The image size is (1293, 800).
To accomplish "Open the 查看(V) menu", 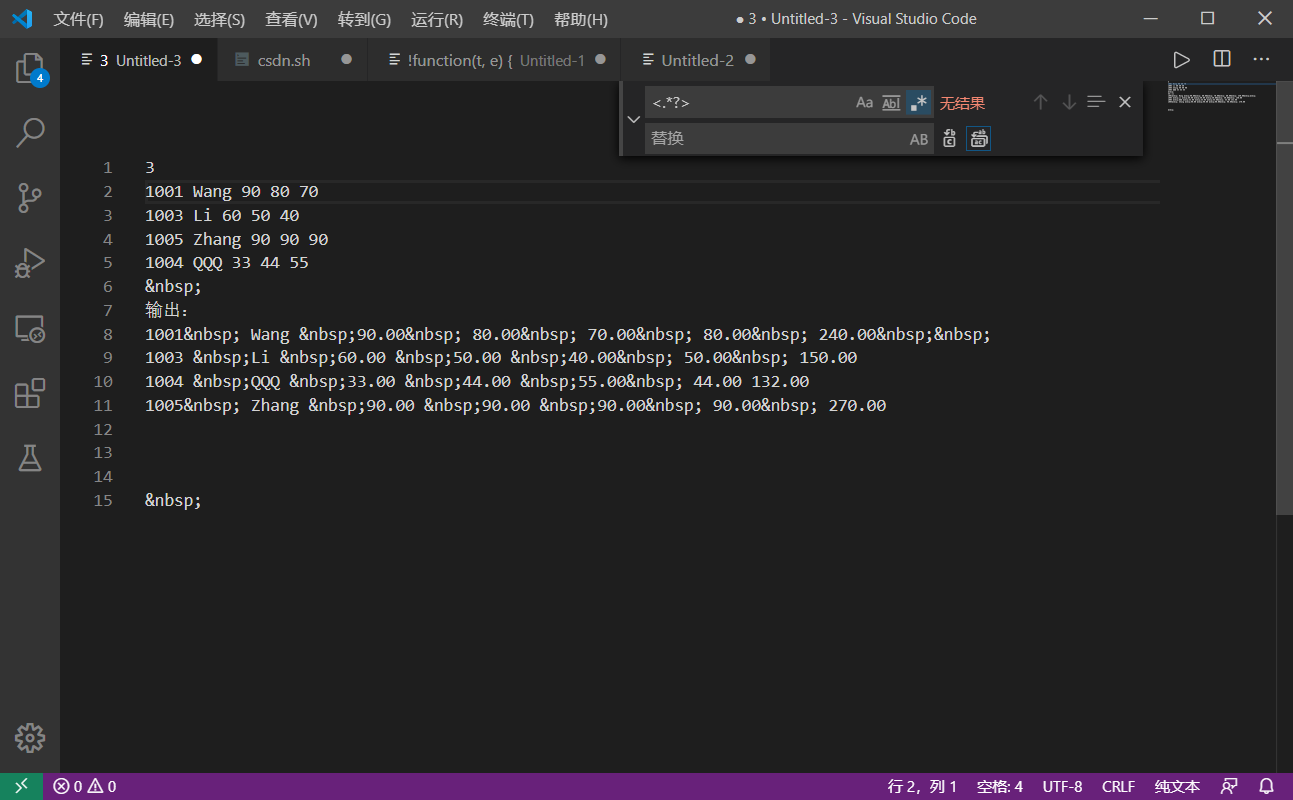I will [x=292, y=19].
